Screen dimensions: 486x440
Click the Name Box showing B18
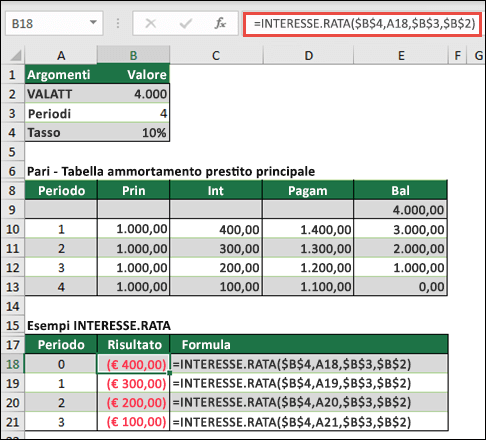pyautogui.click(x=54, y=23)
